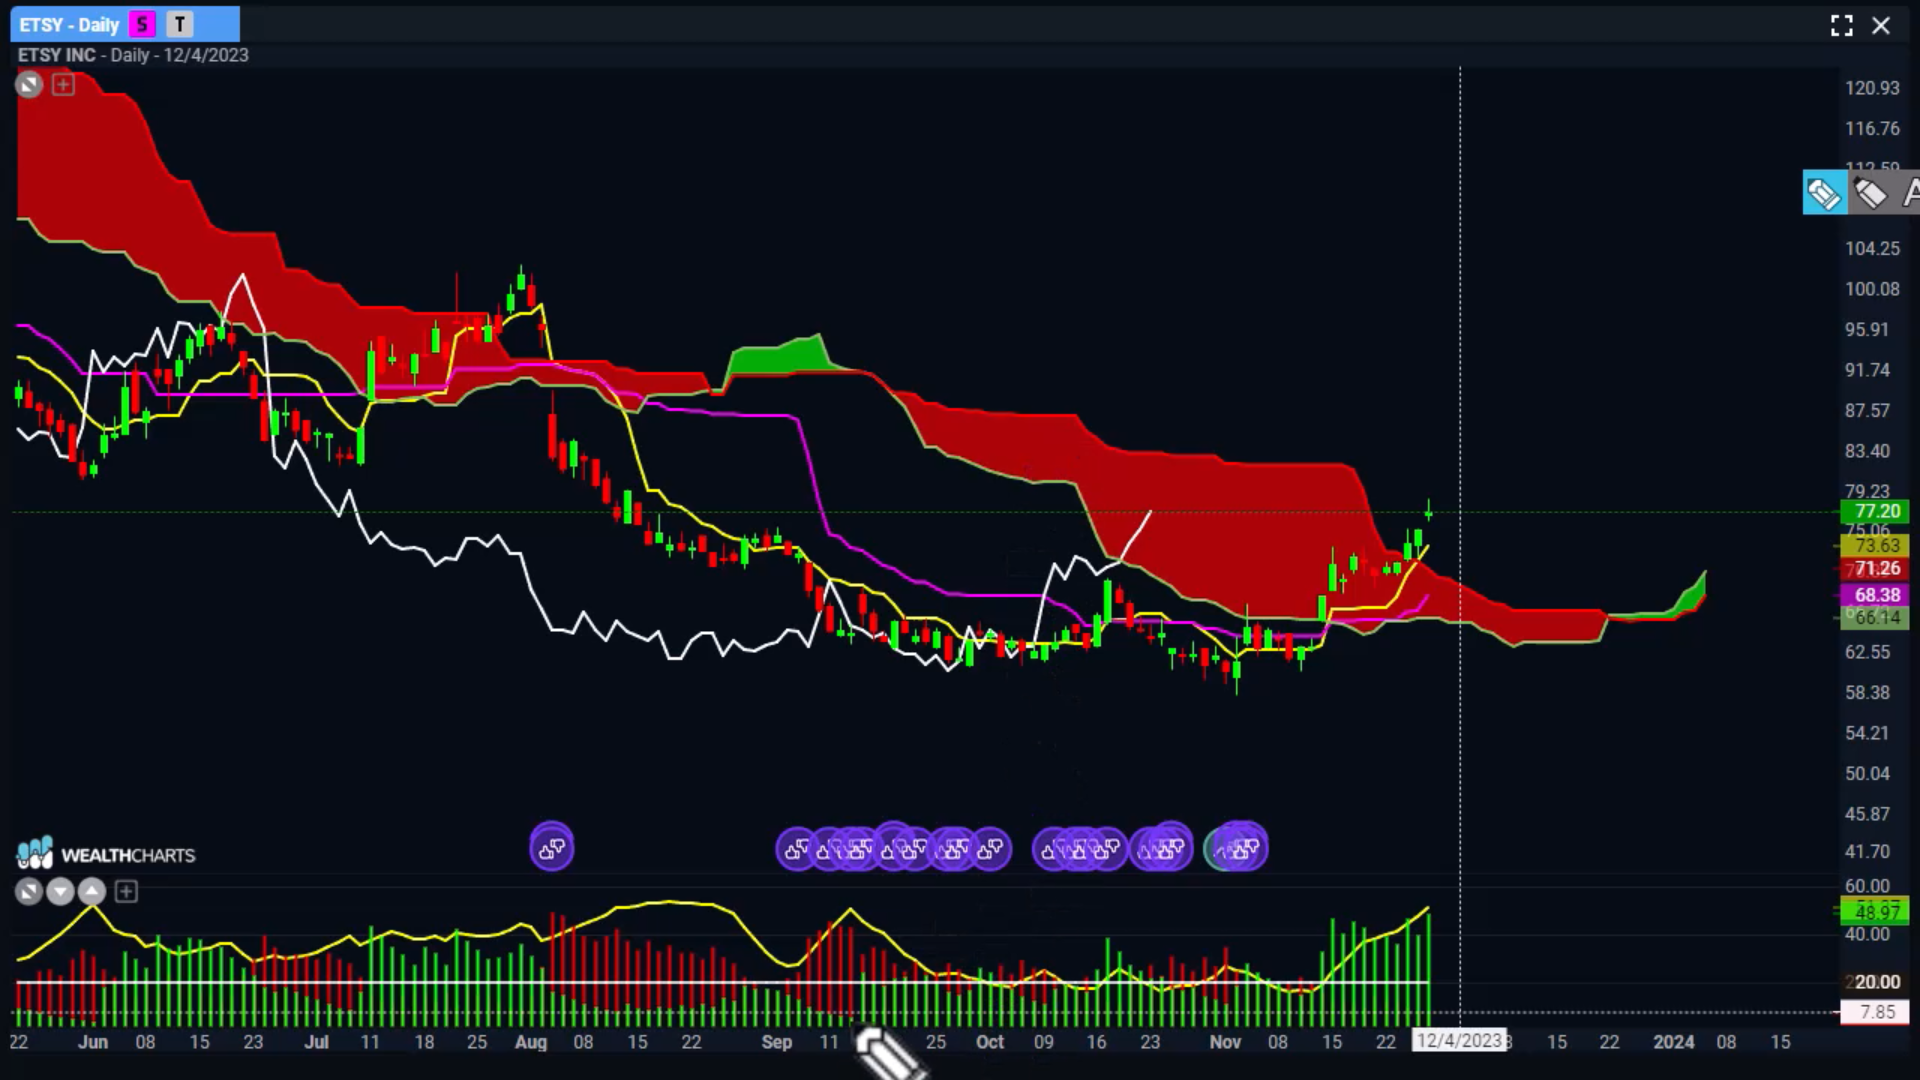Click the yellow 73.63 price label
Screen dimensions: 1920x1080
pos(1875,545)
